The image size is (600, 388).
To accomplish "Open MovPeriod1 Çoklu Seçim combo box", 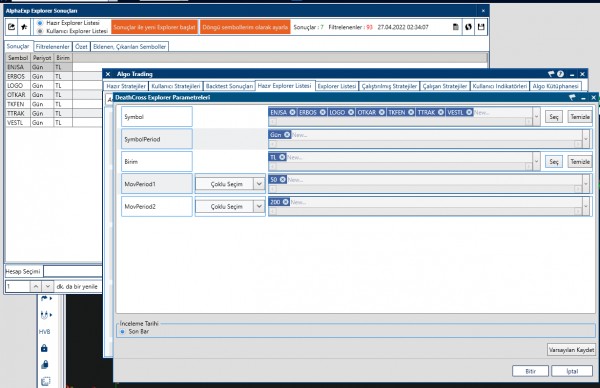I will point(230,184).
